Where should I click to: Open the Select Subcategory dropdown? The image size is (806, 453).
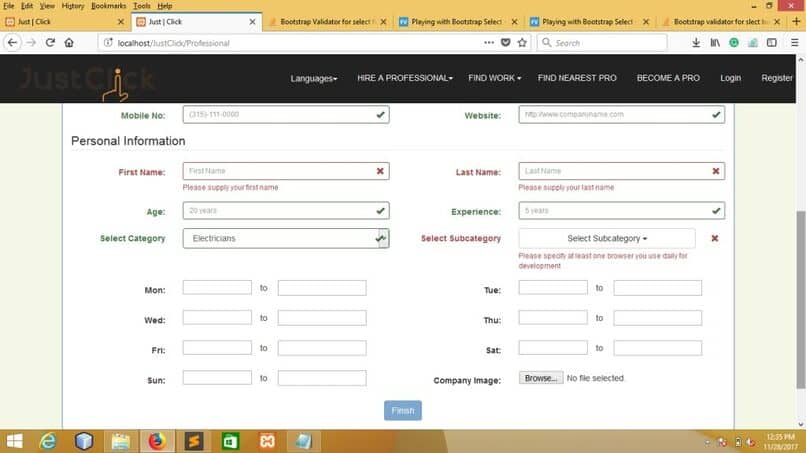(x=607, y=238)
